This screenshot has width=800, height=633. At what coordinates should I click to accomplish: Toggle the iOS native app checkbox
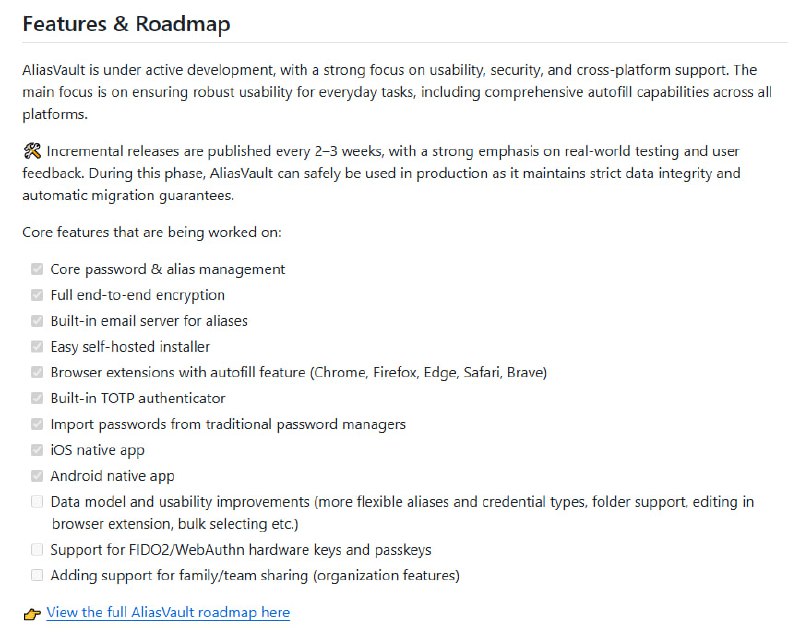(x=37, y=450)
